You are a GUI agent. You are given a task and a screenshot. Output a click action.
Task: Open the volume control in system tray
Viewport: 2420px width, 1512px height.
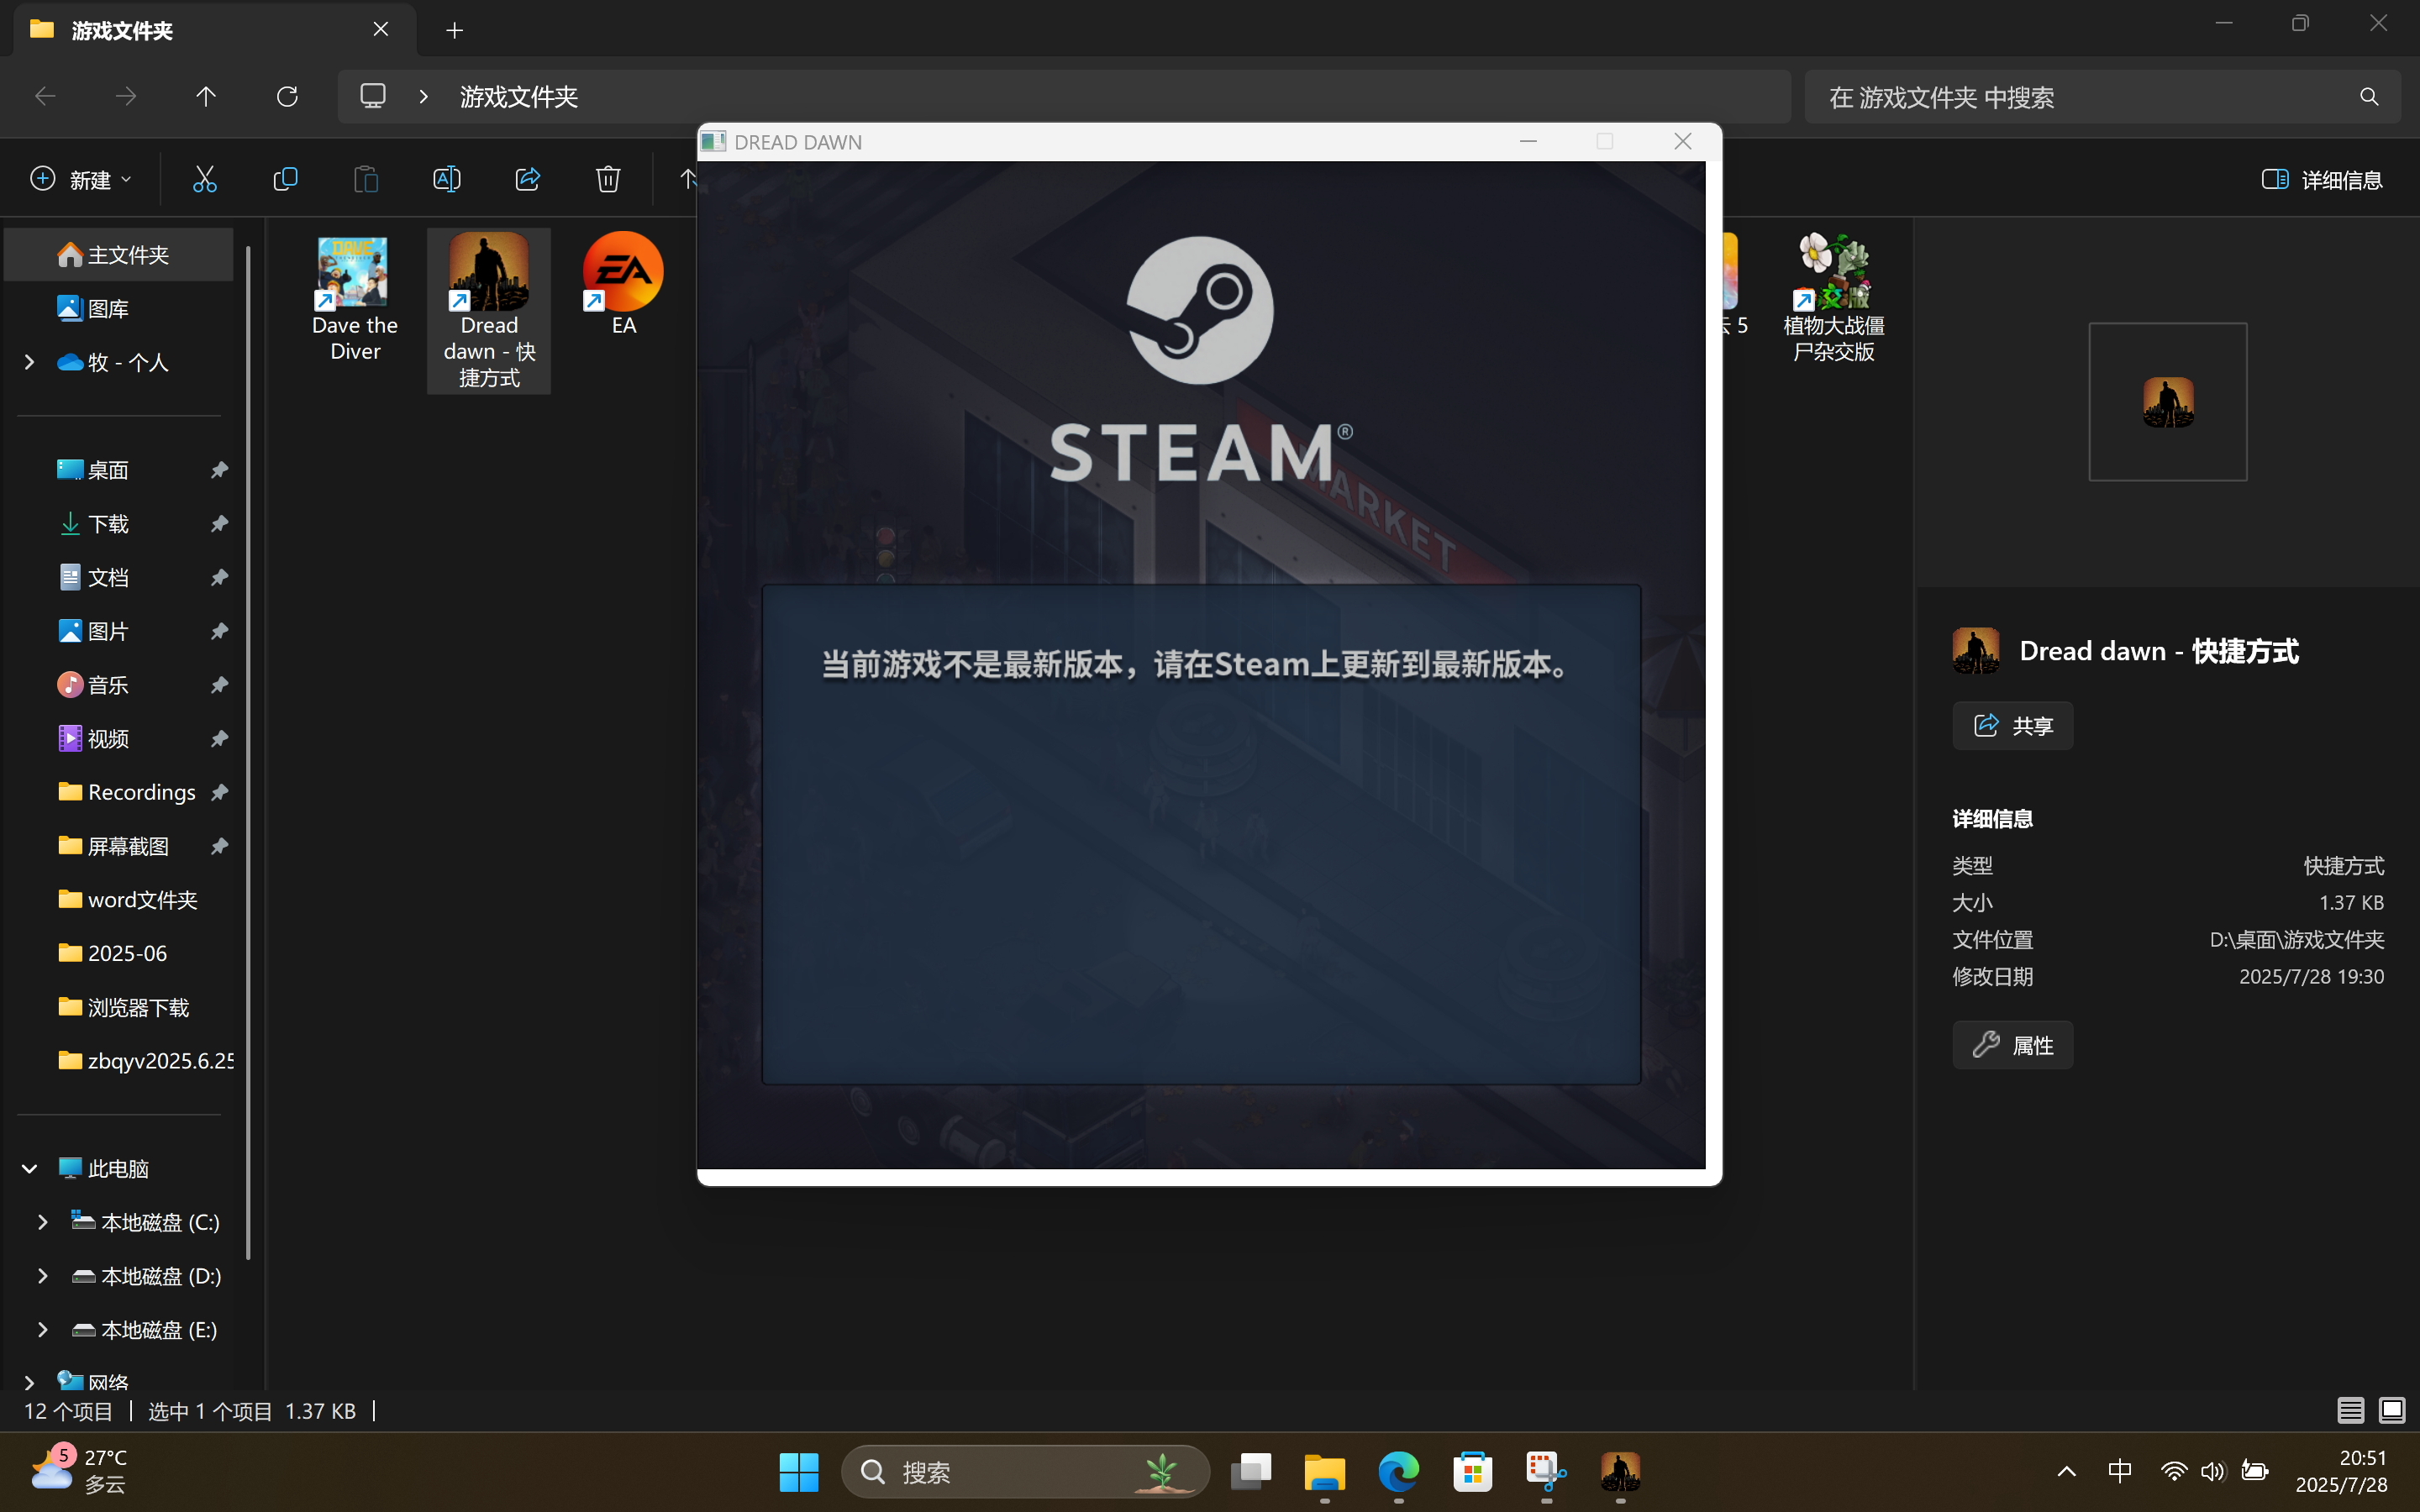[x=2212, y=1471]
